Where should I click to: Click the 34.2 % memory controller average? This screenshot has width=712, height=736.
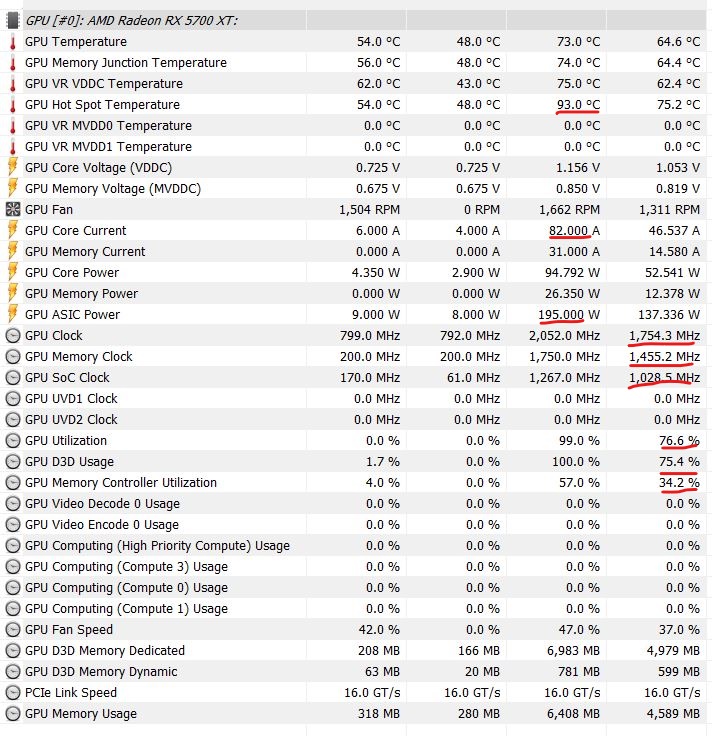(679, 483)
